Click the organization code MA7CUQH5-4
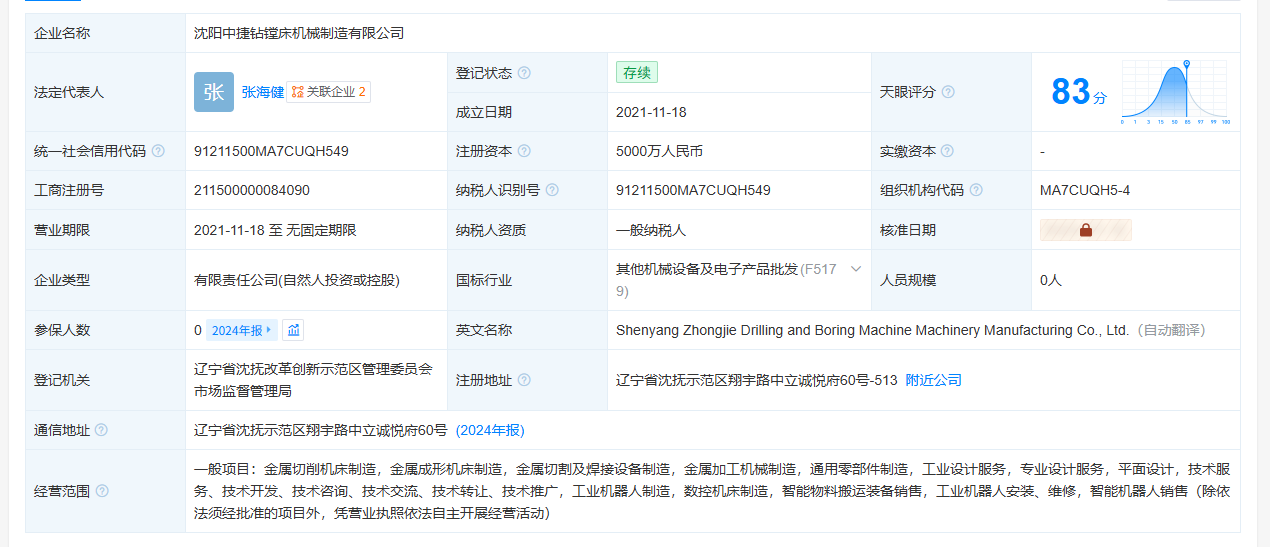Viewport: 1270px width, 547px height. pos(1085,190)
